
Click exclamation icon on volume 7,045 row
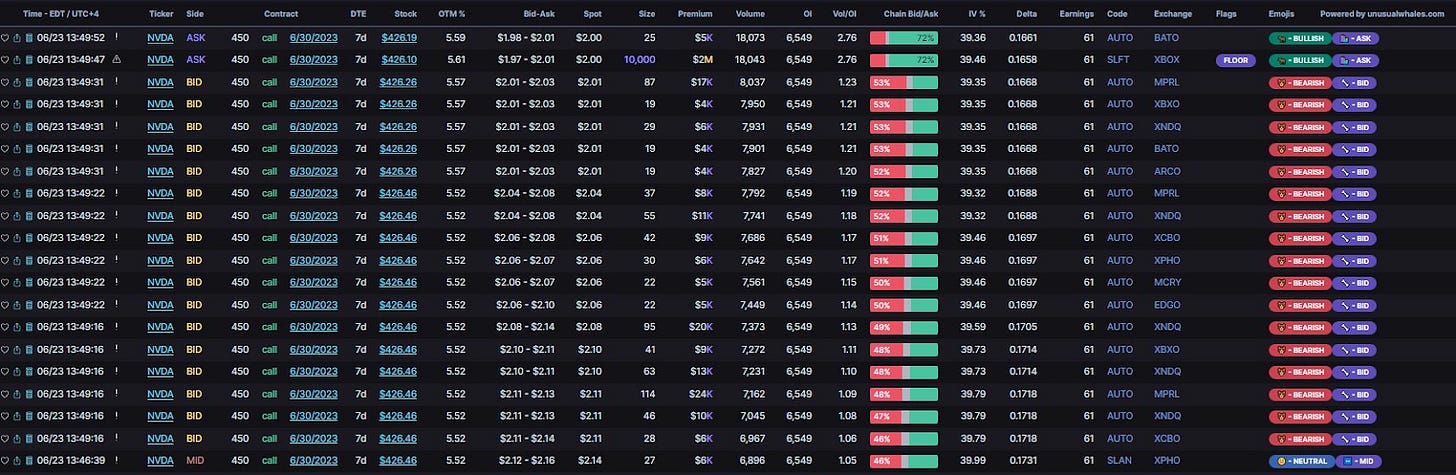(x=116, y=415)
